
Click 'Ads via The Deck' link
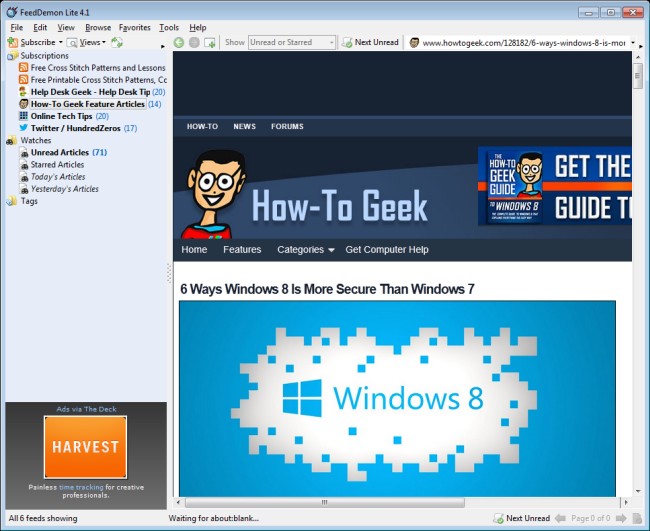click(x=86, y=409)
